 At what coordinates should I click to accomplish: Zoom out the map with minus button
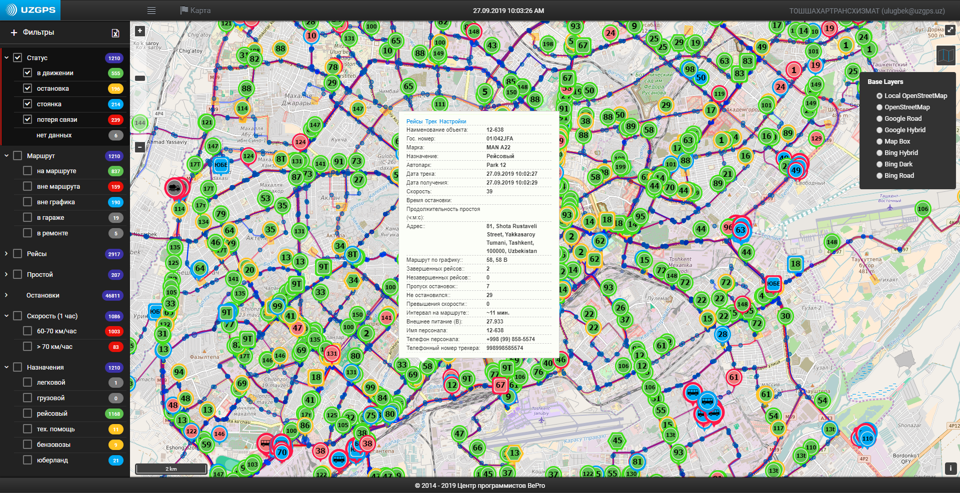140,147
